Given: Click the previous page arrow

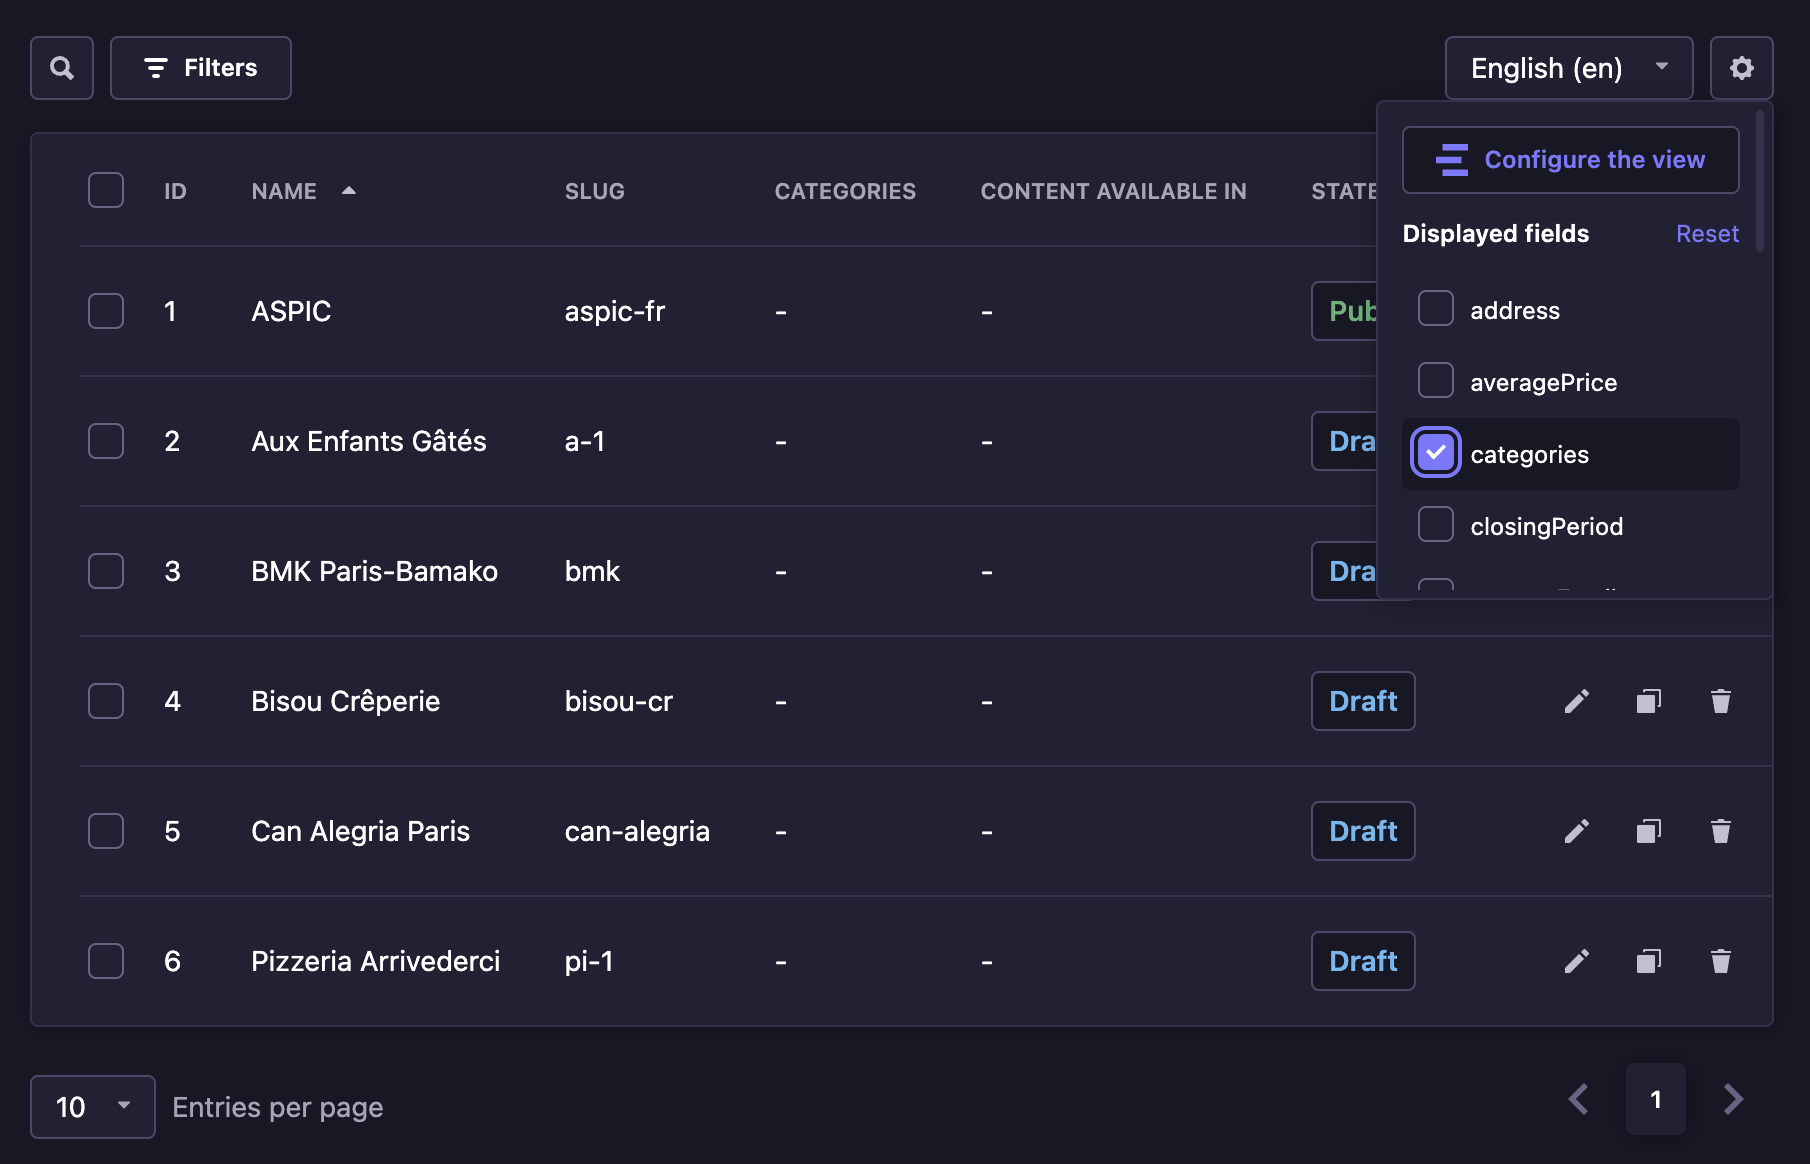Looking at the screenshot, I should [x=1578, y=1099].
